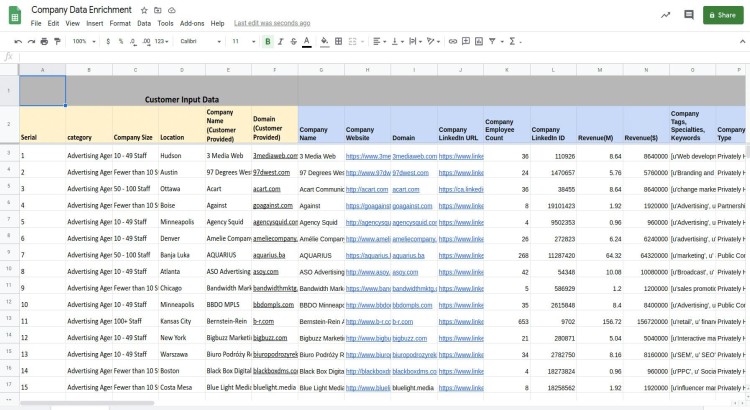Redo the last action
Screen dimensions: 750x410
pyautogui.click(x=31, y=42)
